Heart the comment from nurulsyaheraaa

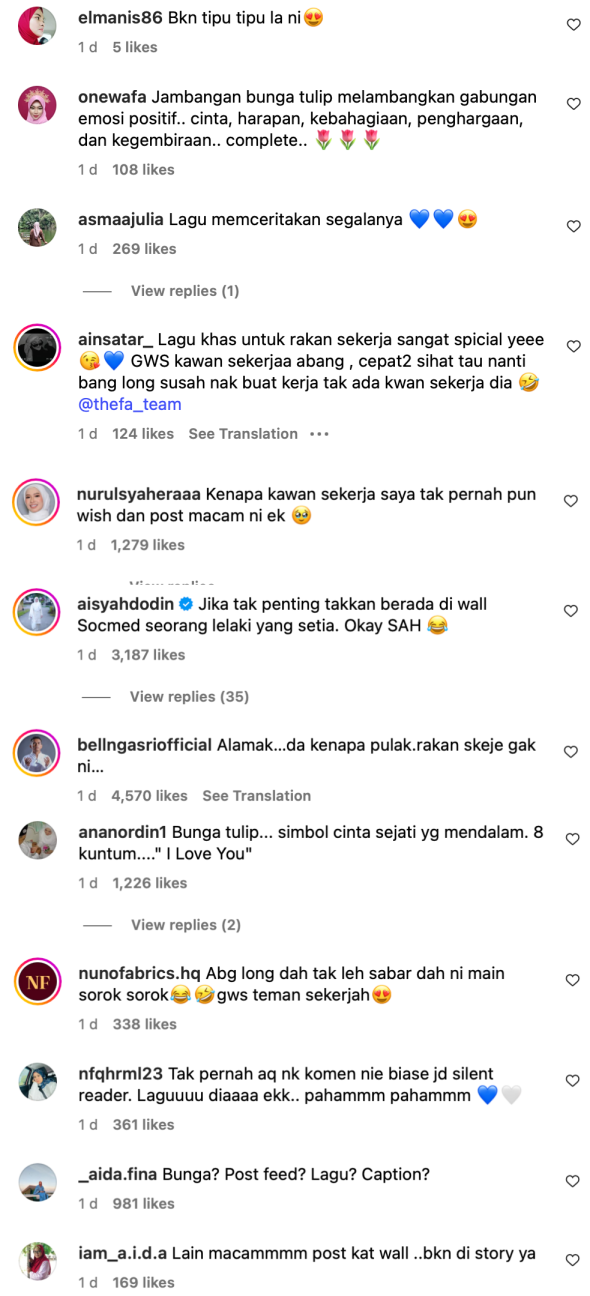click(571, 500)
